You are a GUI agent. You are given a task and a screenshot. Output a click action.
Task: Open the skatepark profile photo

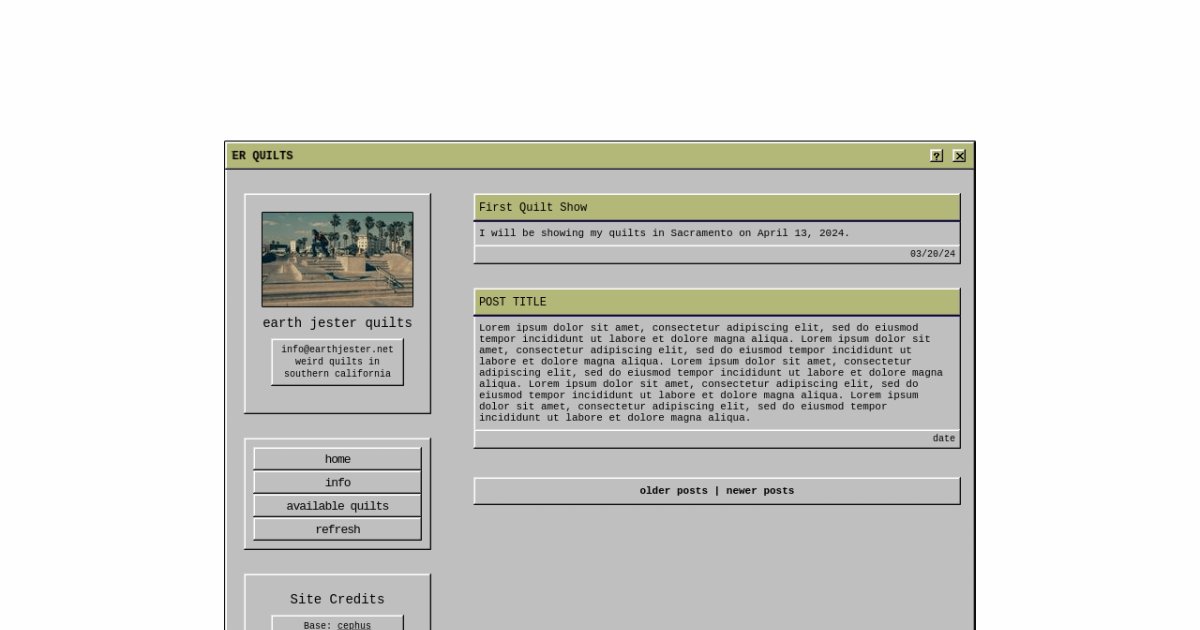pos(337,259)
